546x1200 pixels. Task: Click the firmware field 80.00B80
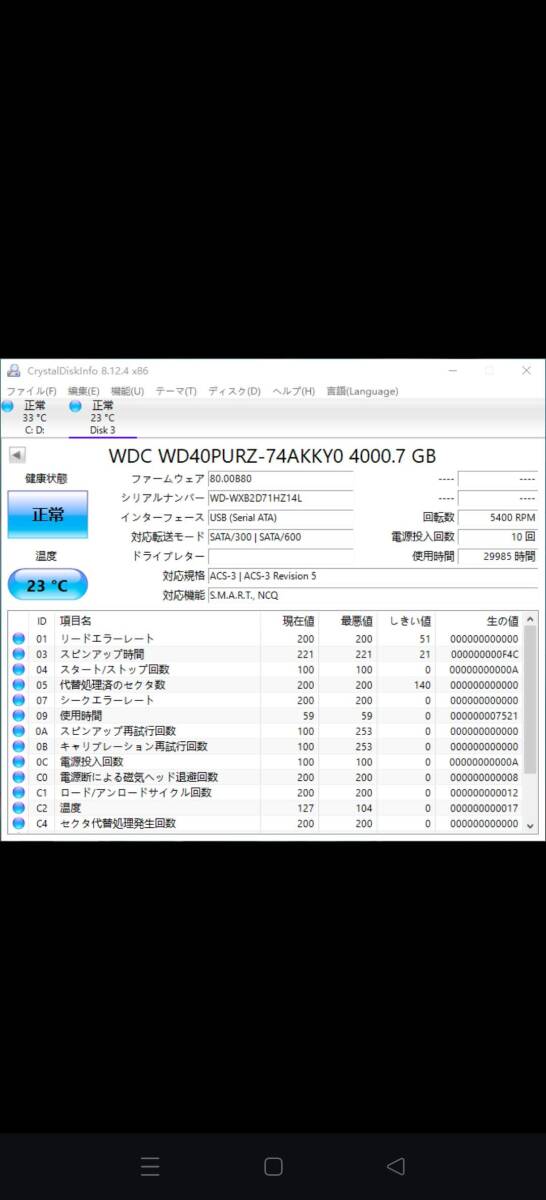(281, 479)
